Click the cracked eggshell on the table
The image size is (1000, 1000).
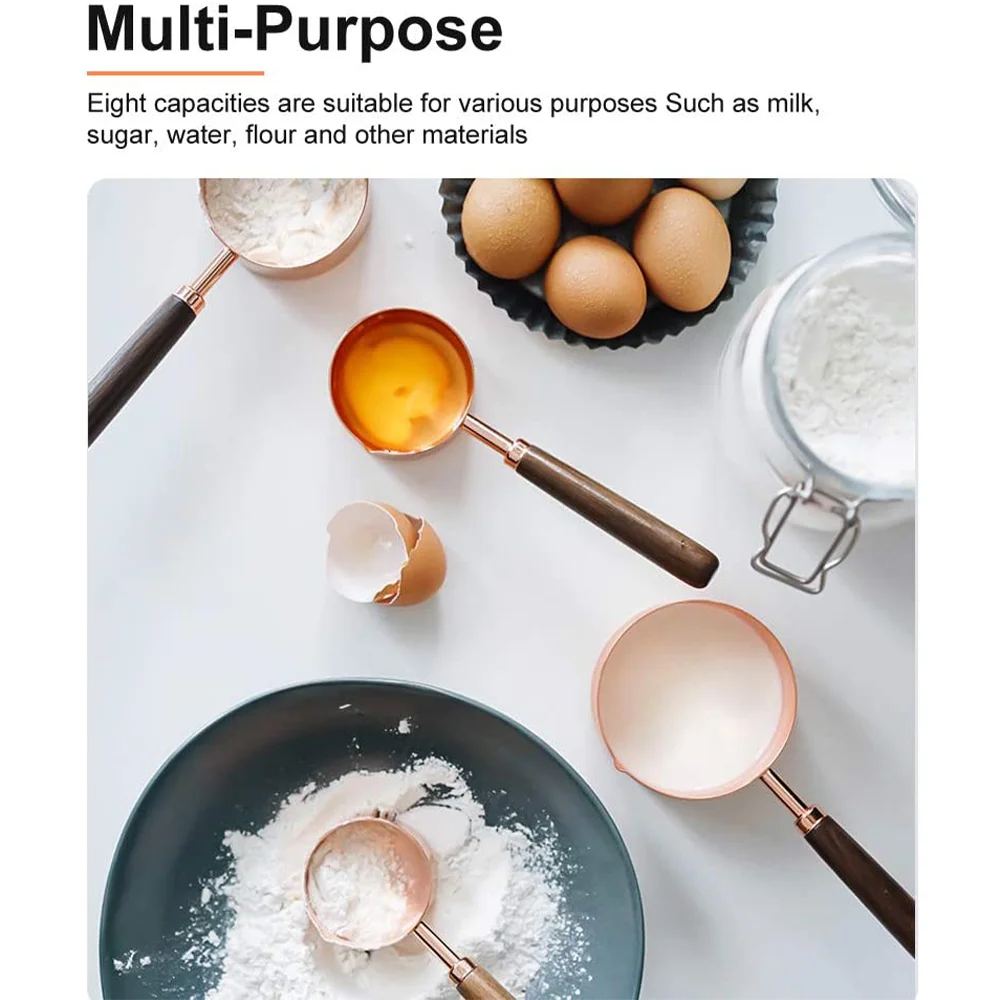385,552
